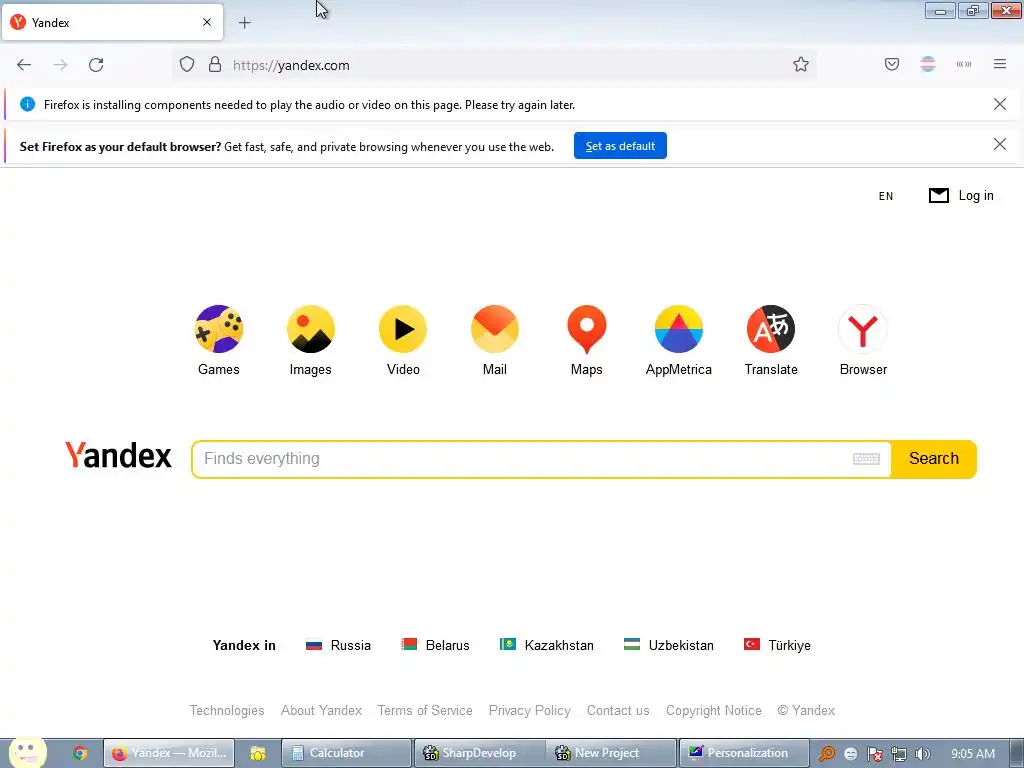This screenshot has height=768, width=1024.
Task: Open the Firefox application hamburger menu
Action: tap(1000, 64)
